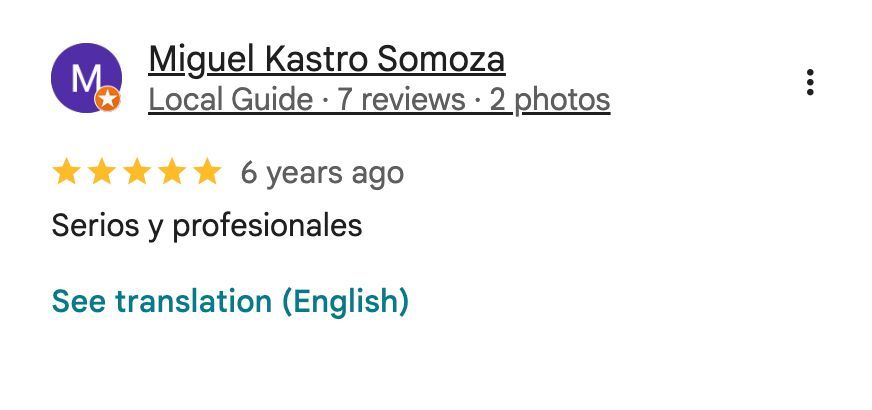
Task: Click the word "profesionales" in the review
Action: point(267,226)
